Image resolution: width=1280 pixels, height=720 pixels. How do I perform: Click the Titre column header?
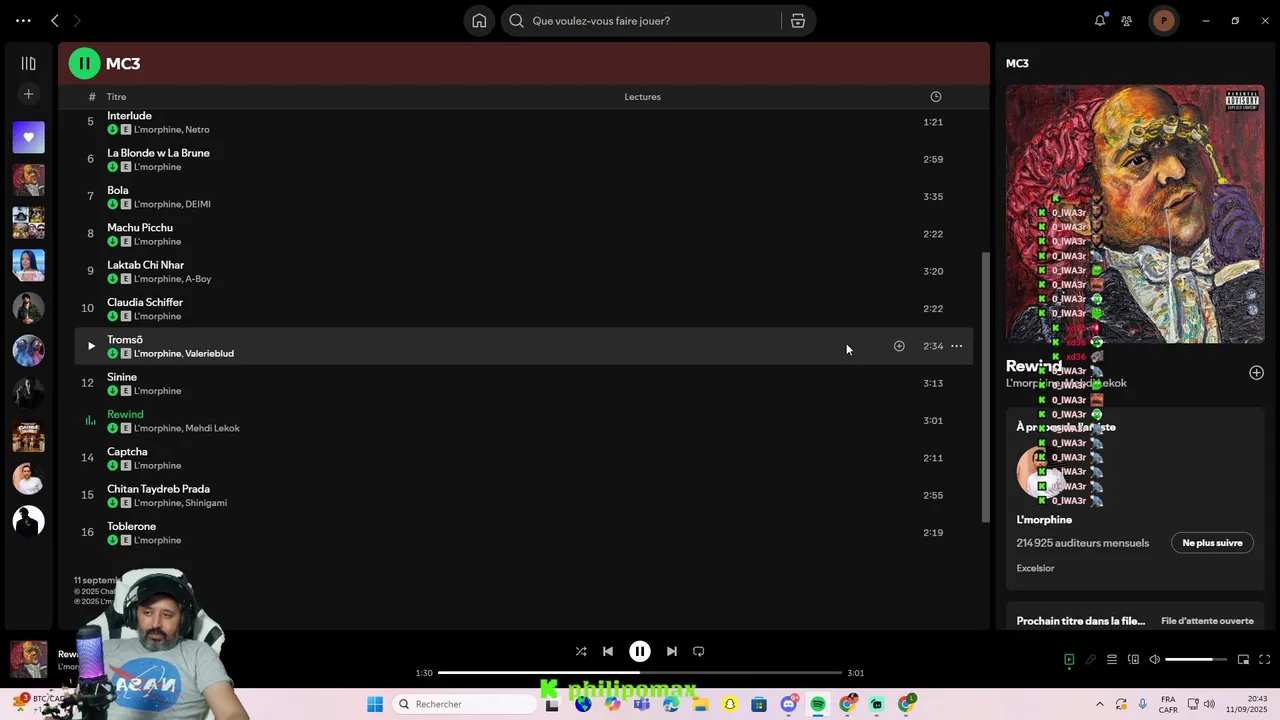click(x=117, y=97)
